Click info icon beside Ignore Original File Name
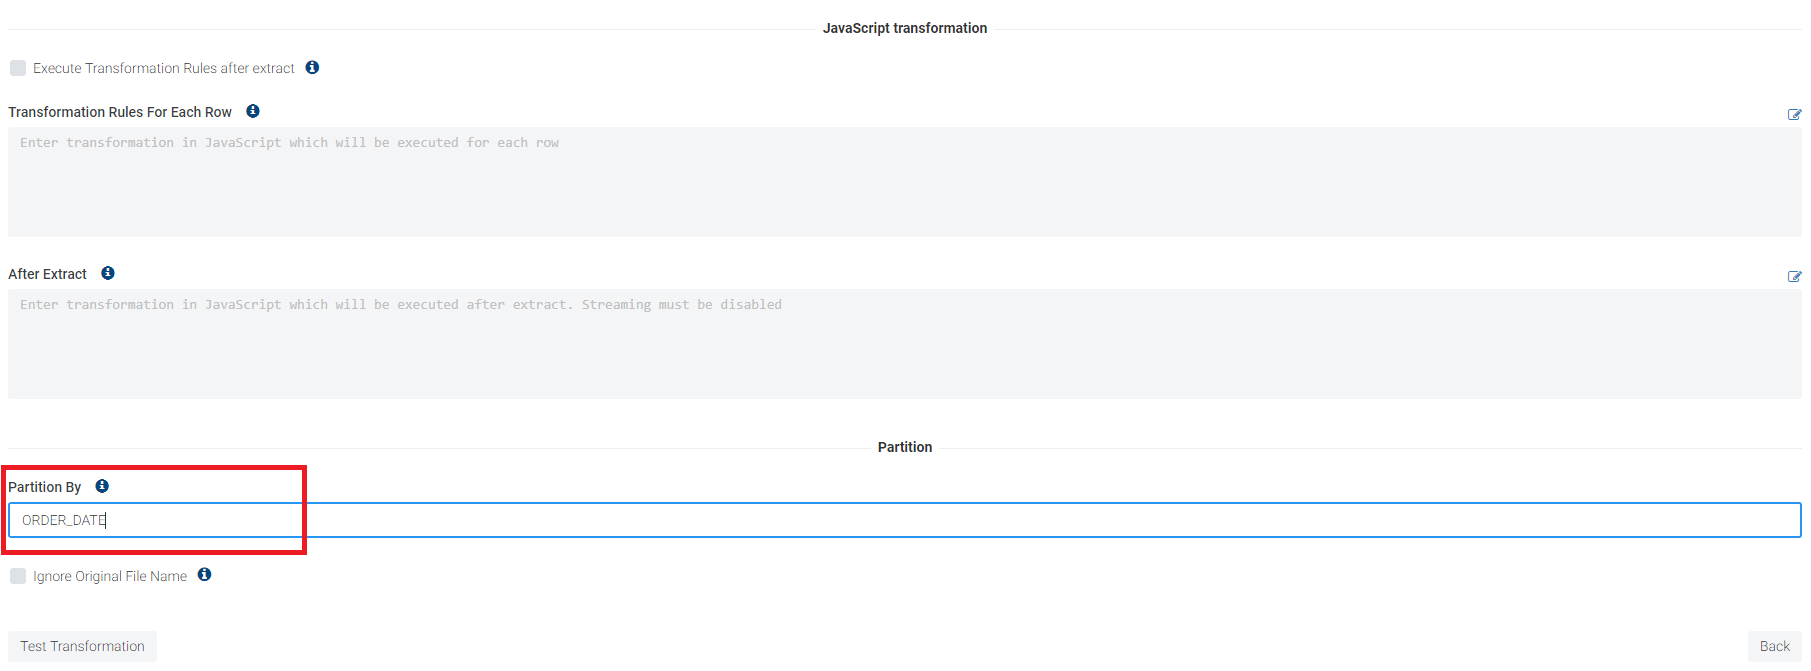 click(x=204, y=575)
